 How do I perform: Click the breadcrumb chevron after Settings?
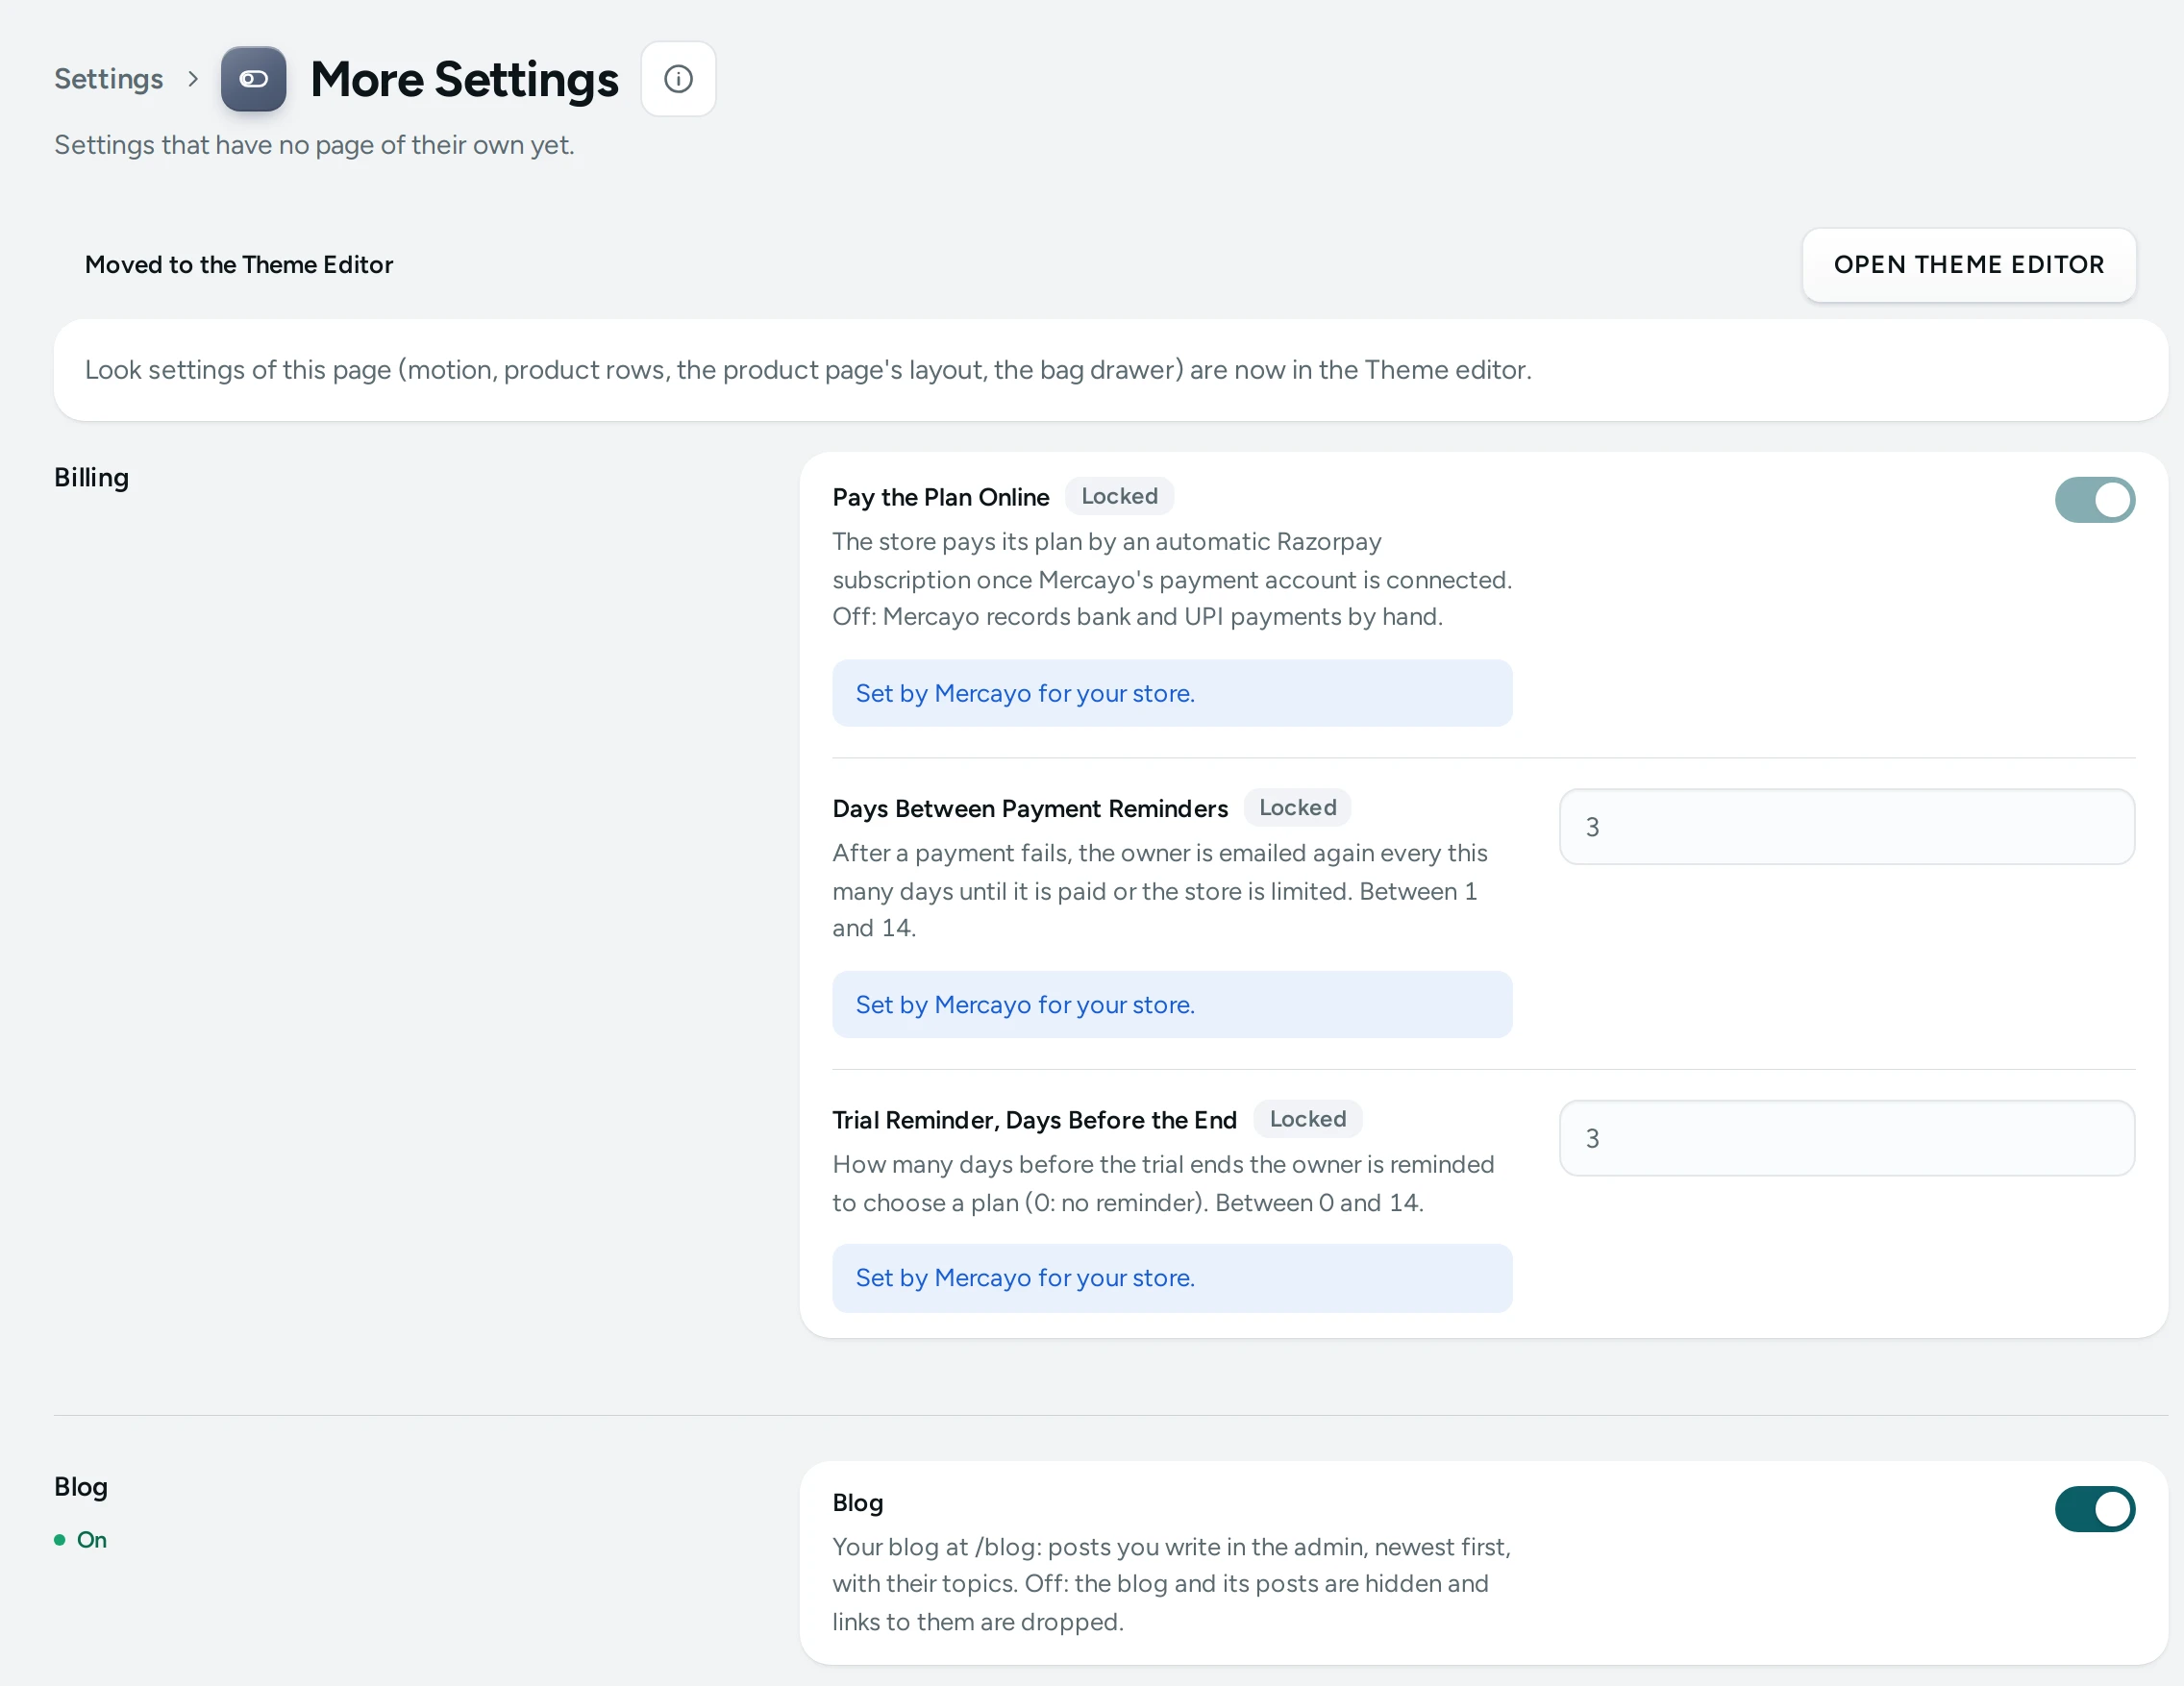[193, 79]
